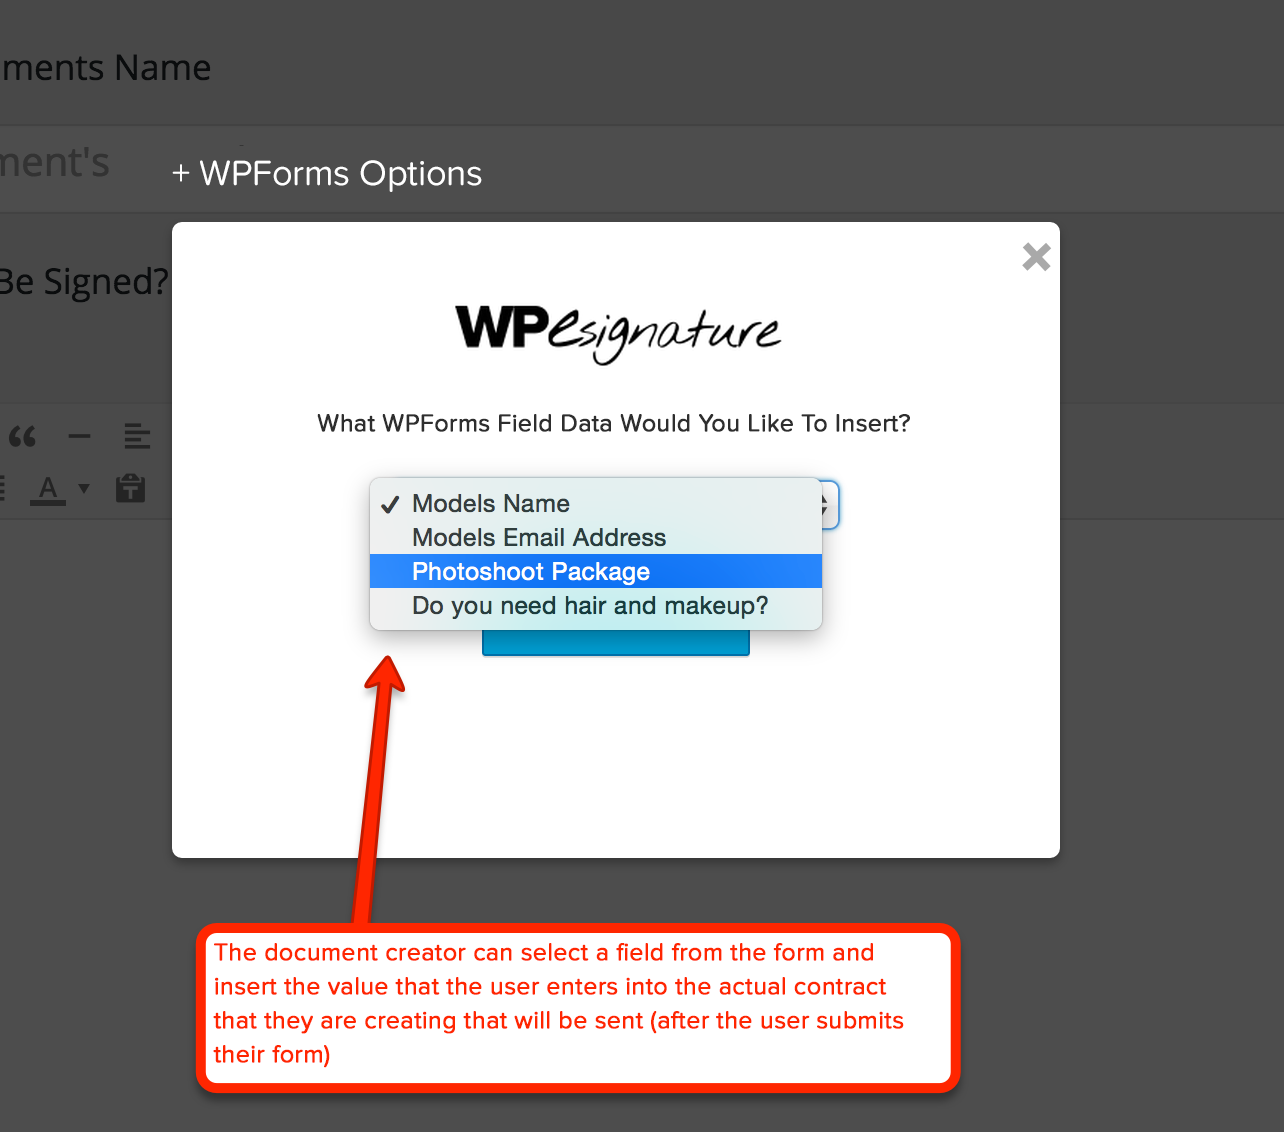
Task: Click the WPesignature logo
Action: 617,333
